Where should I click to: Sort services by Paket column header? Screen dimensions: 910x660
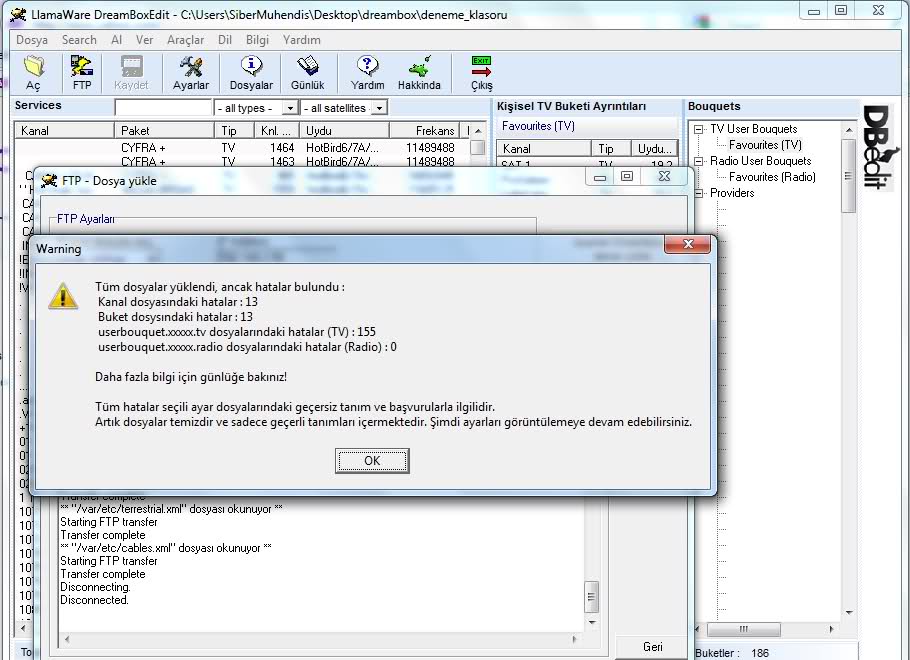(164, 131)
